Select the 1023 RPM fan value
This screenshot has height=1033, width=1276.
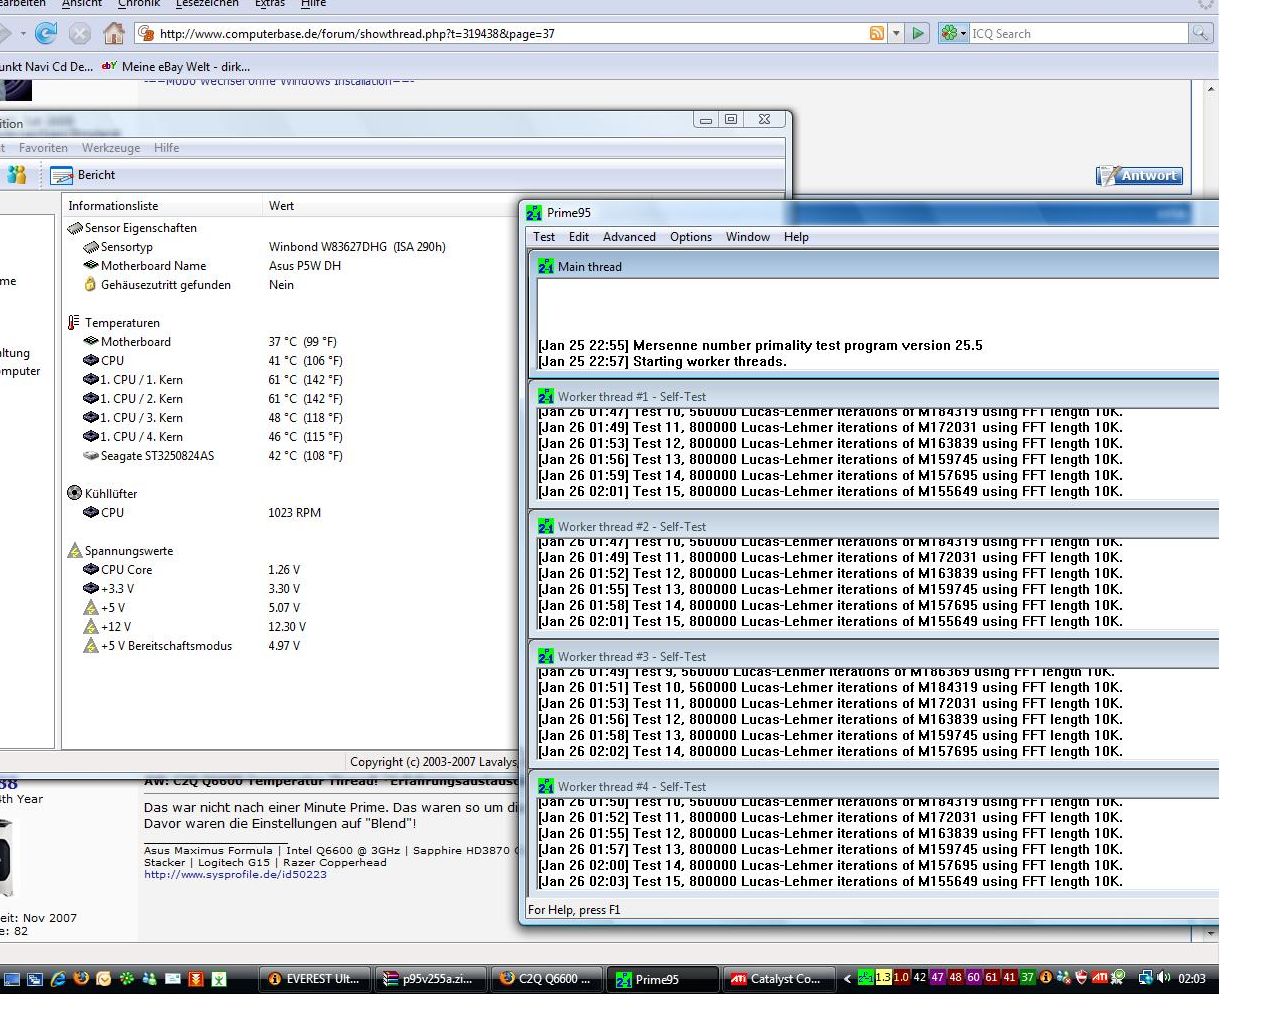point(294,513)
